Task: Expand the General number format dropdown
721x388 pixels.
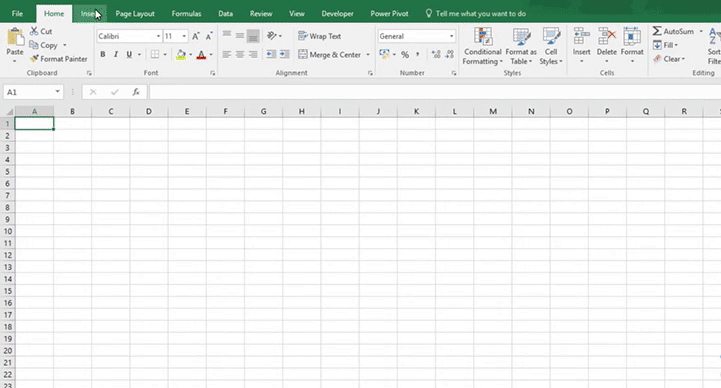Action: pyautogui.click(x=452, y=36)
